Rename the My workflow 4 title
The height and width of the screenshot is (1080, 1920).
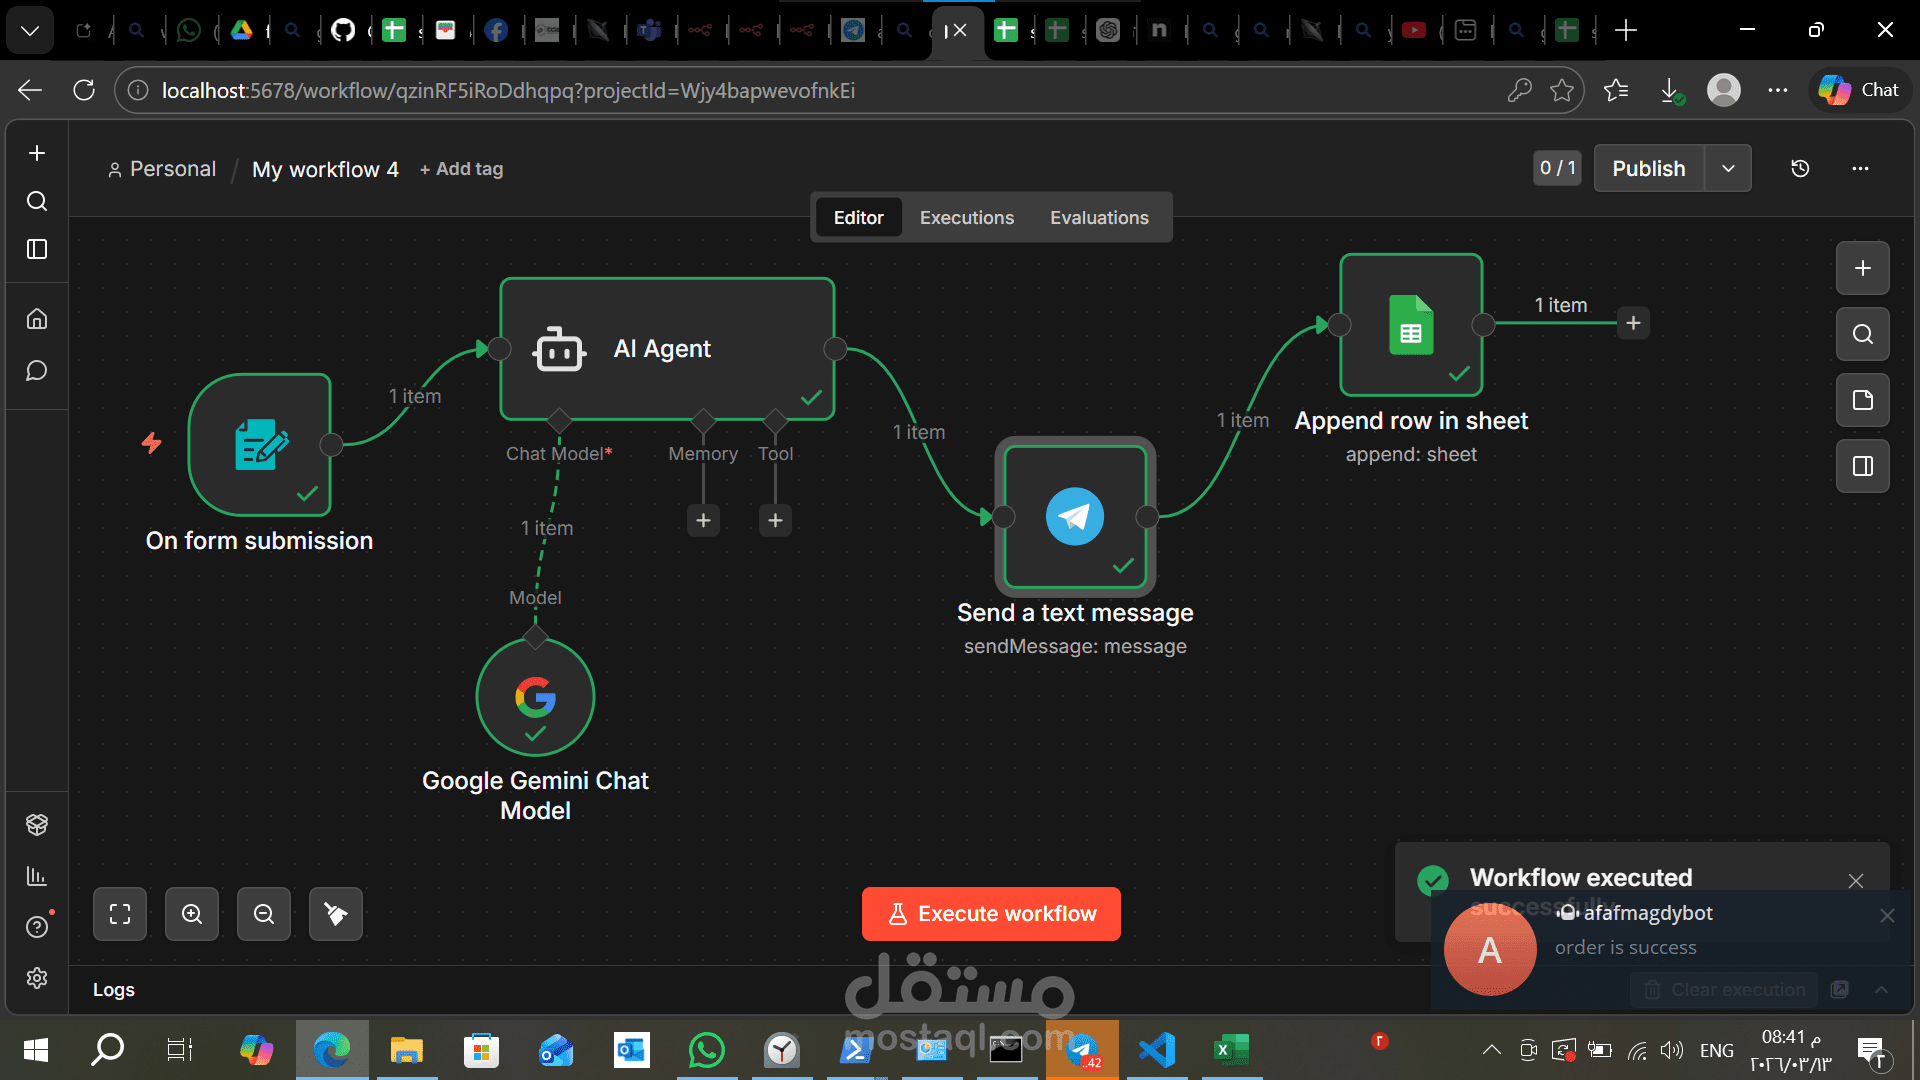(325, 169)
